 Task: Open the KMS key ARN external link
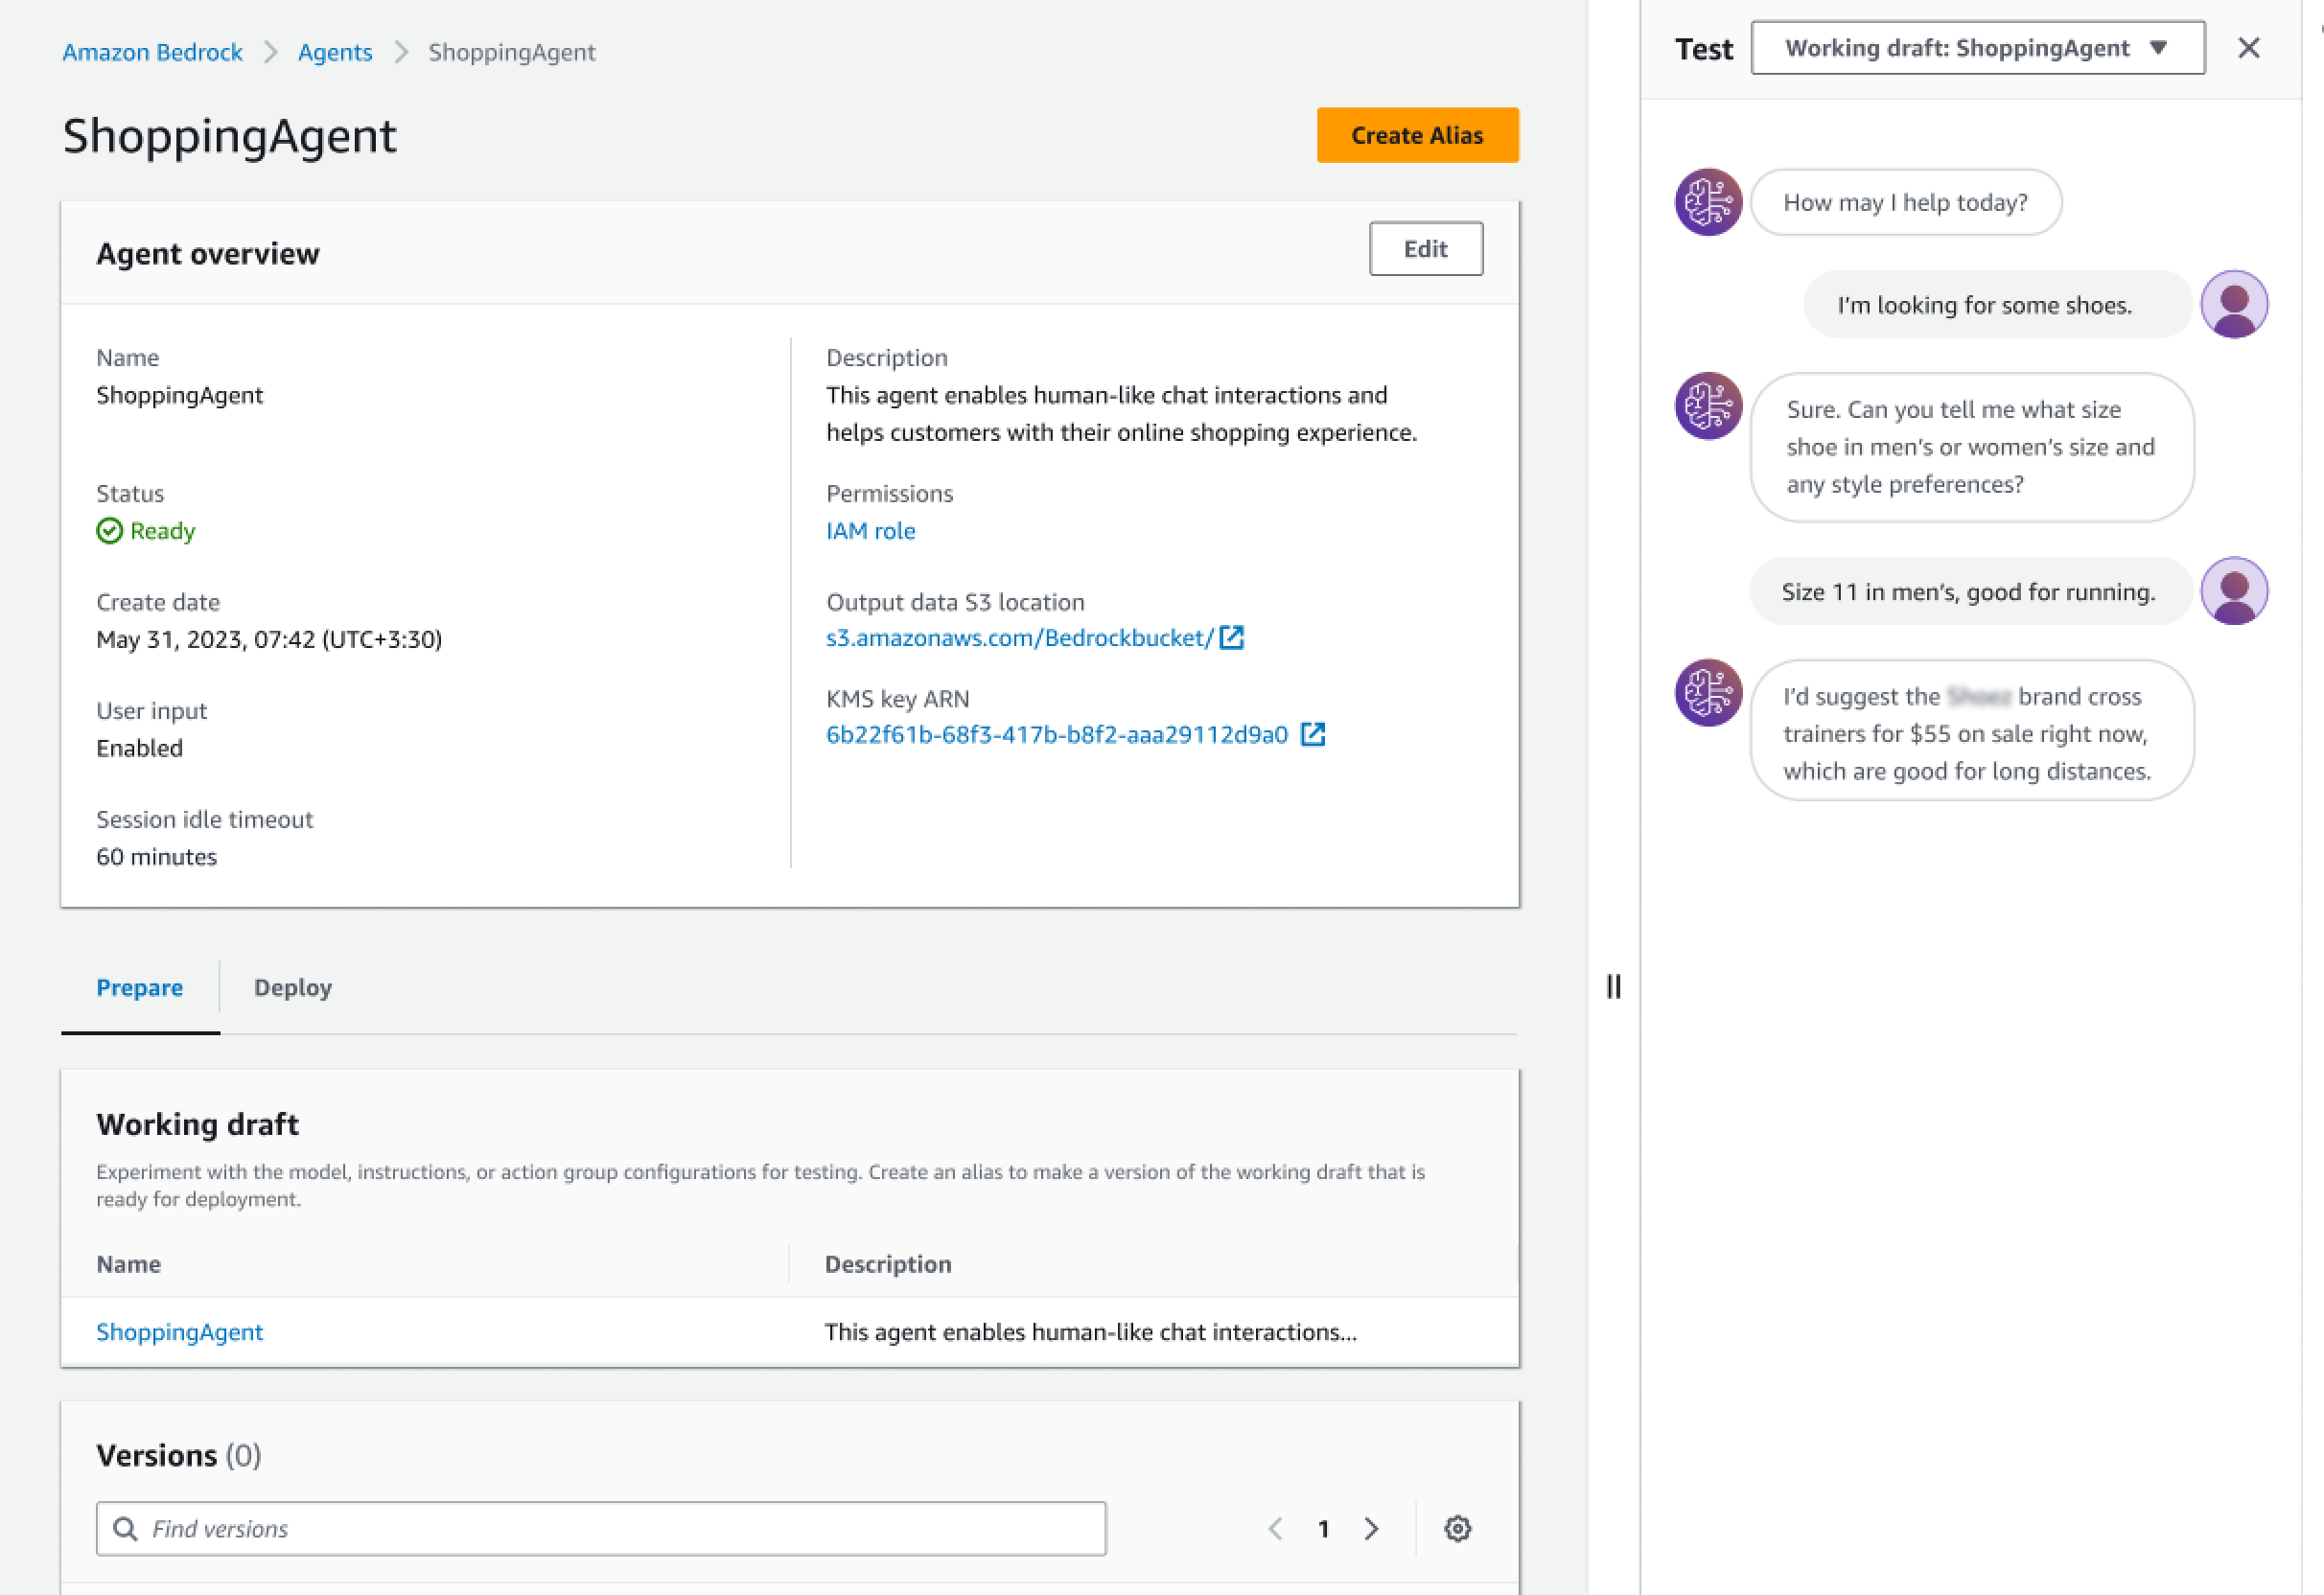(x=1313, y=733)
